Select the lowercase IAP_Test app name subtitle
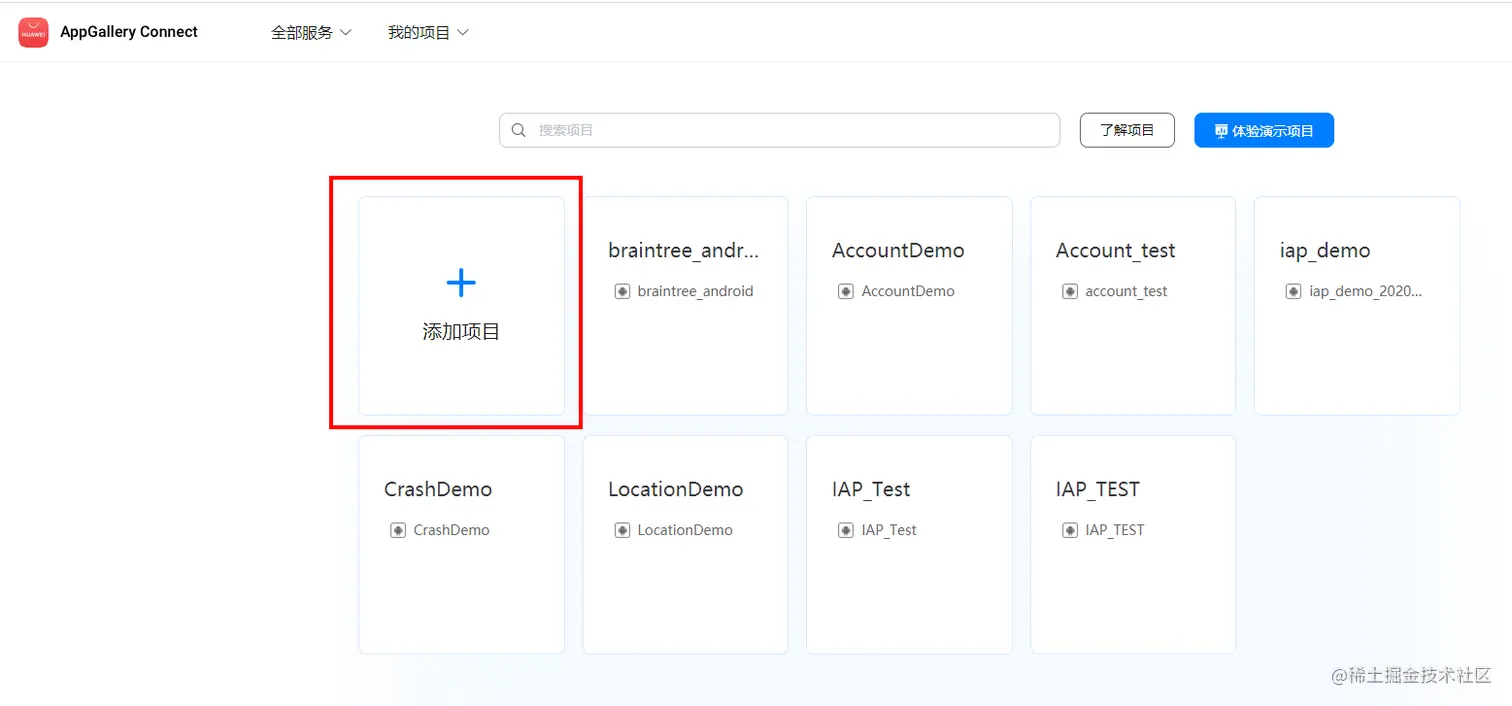 (889, 530)
